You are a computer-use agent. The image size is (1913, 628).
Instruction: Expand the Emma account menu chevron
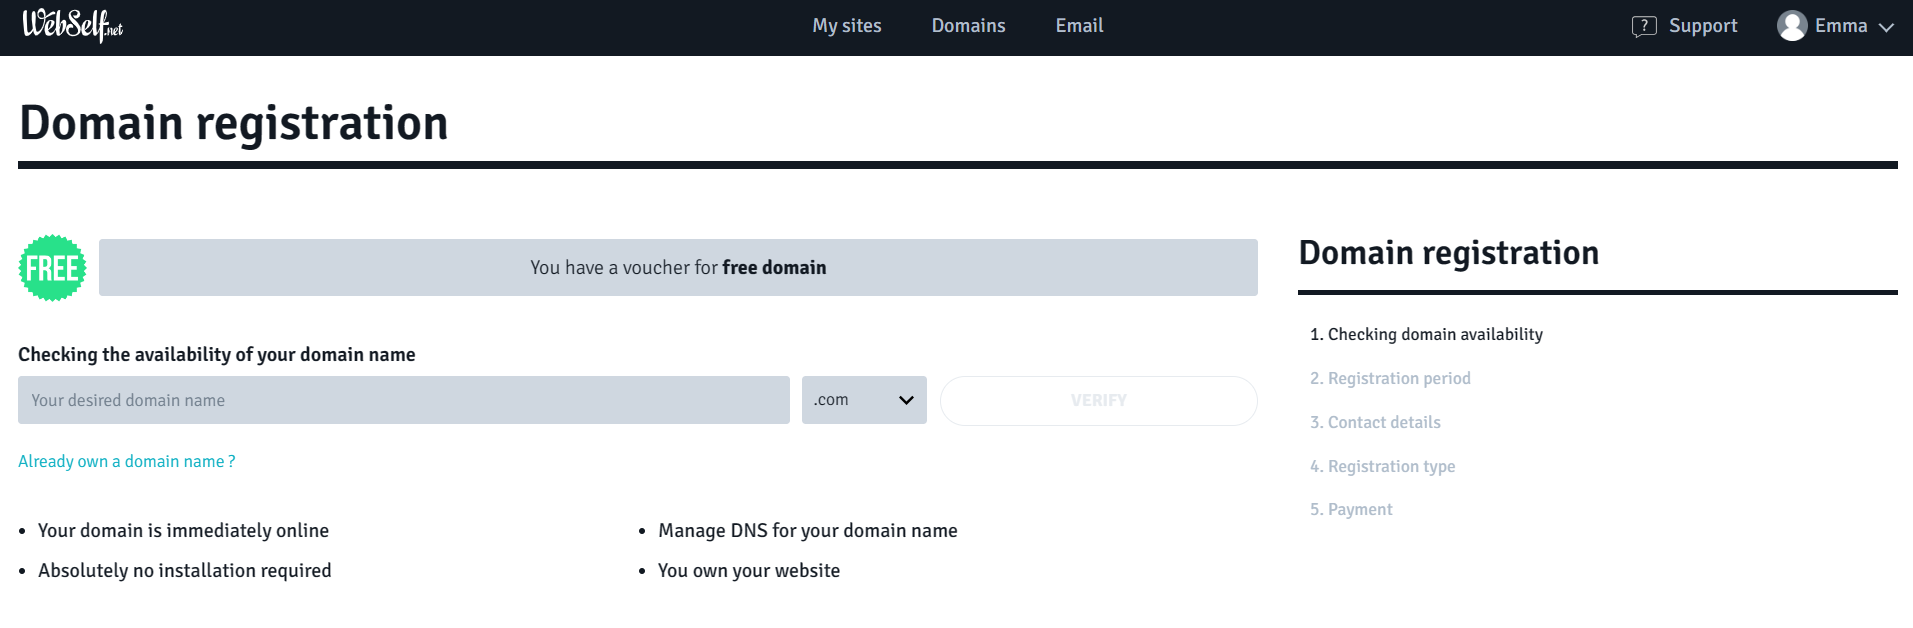(x=1886, y=27)
